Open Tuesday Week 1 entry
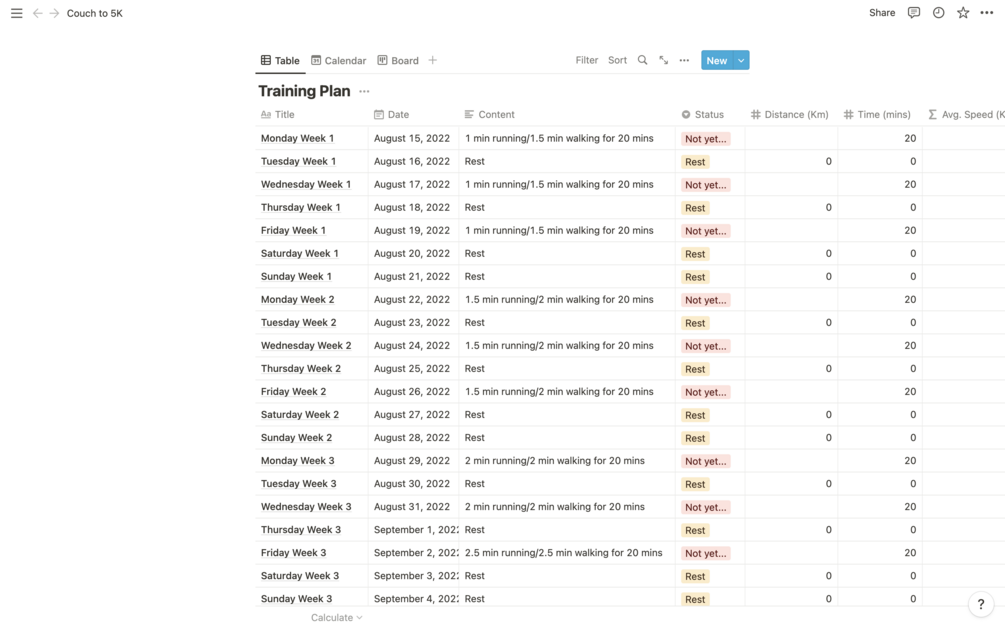 298,161
